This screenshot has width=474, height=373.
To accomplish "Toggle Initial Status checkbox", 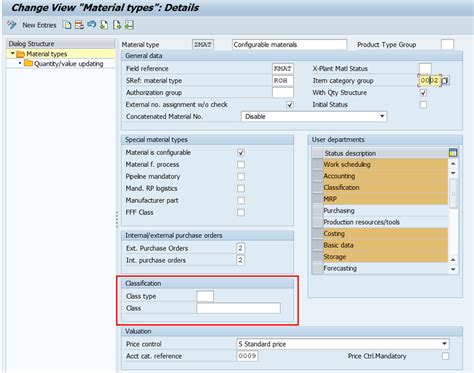I will point(423,105).
